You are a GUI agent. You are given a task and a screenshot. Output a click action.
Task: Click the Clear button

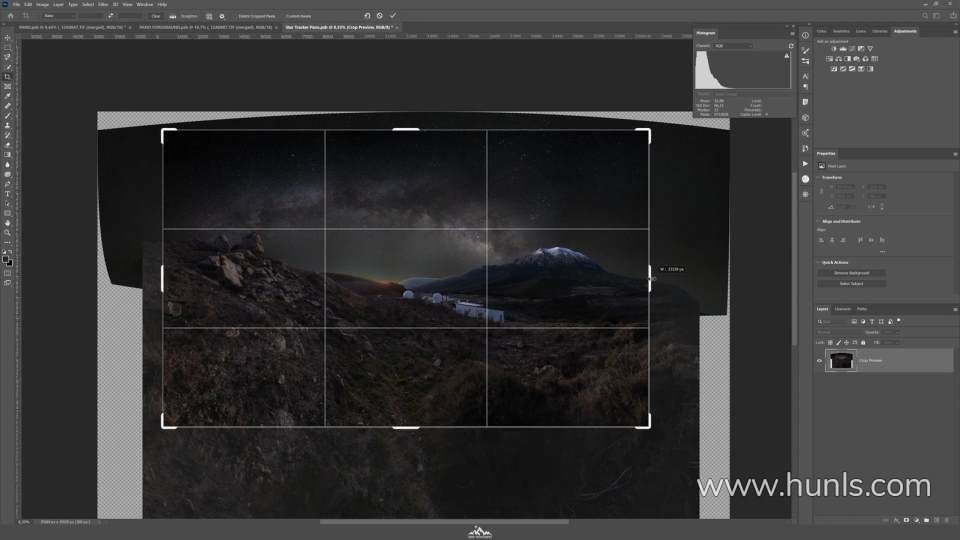[x=156, y=16]
